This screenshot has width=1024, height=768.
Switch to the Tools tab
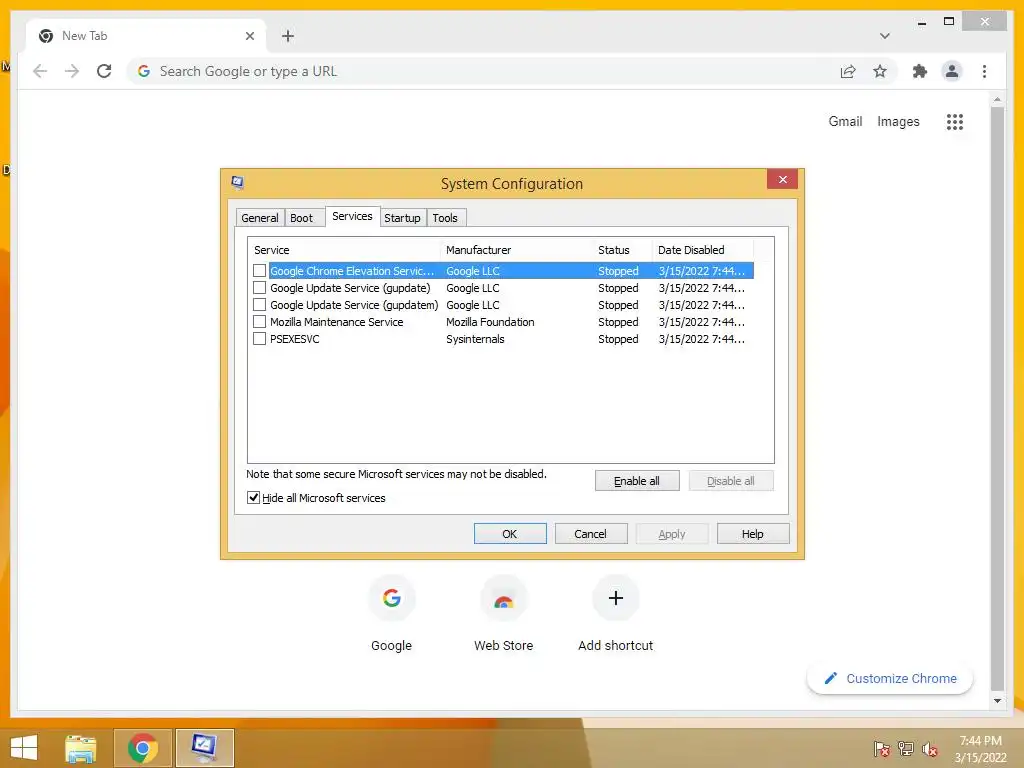pos(445,217)
